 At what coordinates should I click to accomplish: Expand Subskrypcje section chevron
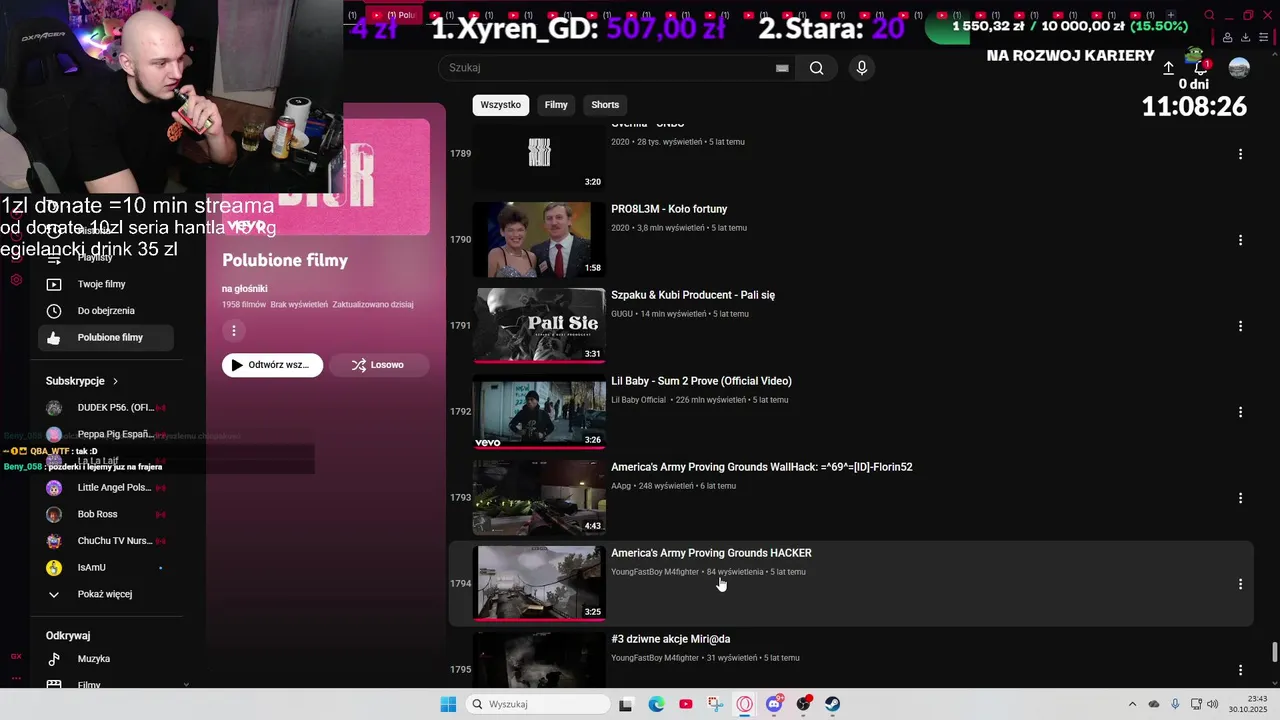[x=115, y=381]
